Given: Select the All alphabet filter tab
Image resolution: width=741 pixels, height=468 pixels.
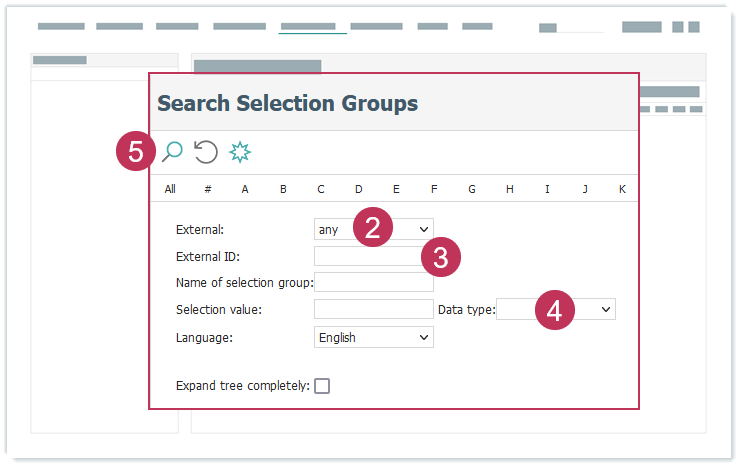Looking at the screenshot, I should coord(170,189).
